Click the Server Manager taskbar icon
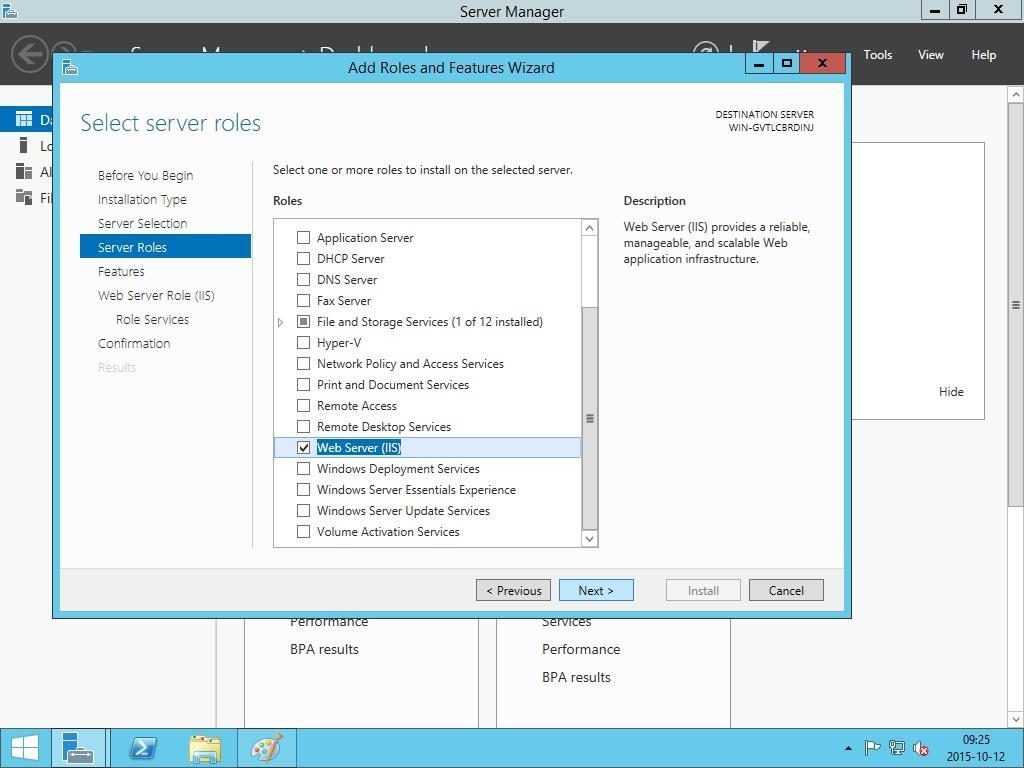The image size is (1024, 768). tap(78, 748)
